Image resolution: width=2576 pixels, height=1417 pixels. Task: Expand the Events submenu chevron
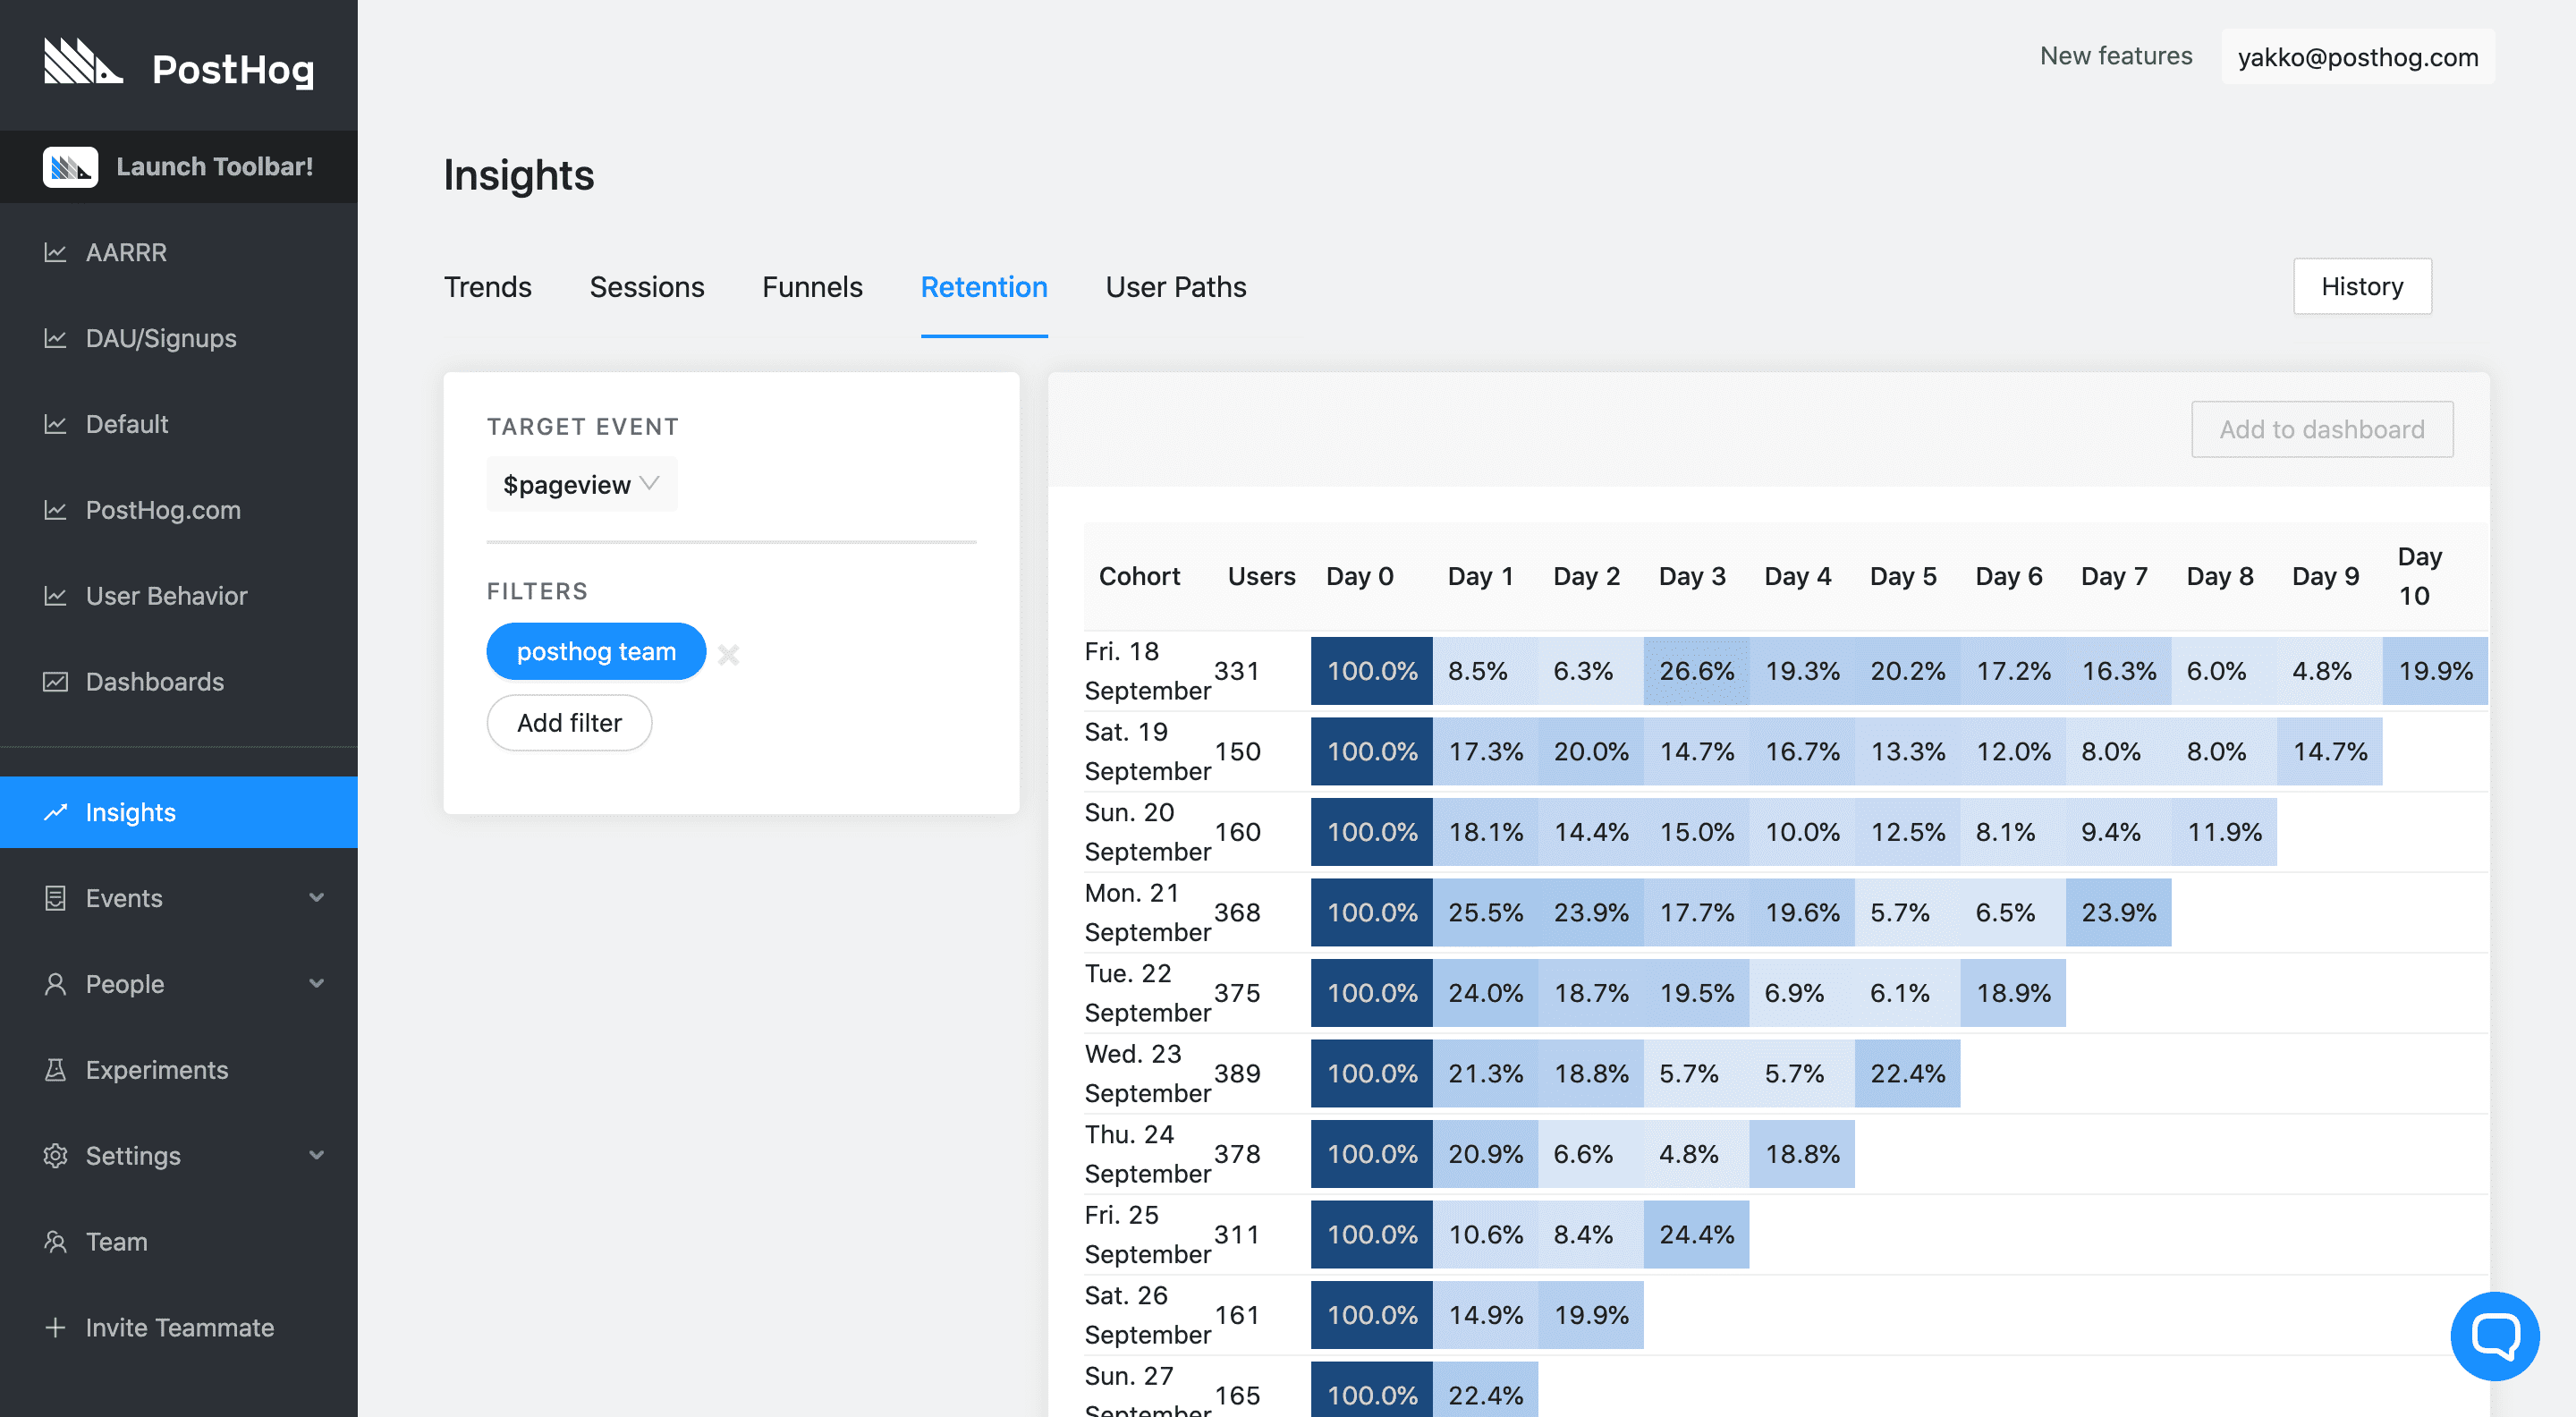click(316, 898)
